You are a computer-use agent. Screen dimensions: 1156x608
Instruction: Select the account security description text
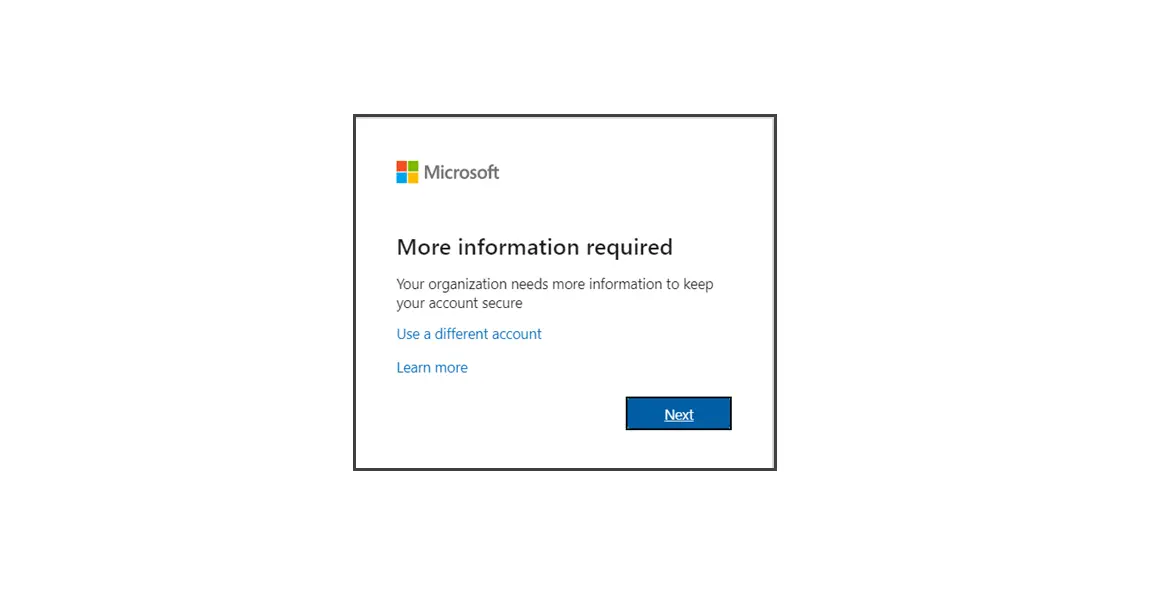[x=555, y=293]
